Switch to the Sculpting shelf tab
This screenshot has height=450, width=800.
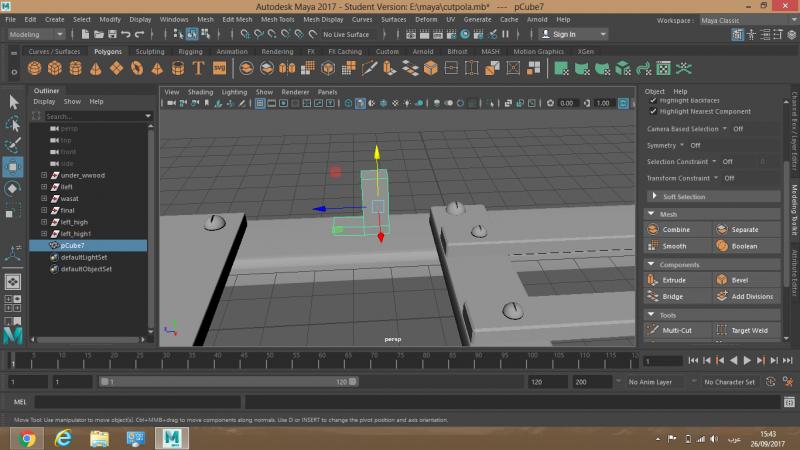click(x=150, y=52)
